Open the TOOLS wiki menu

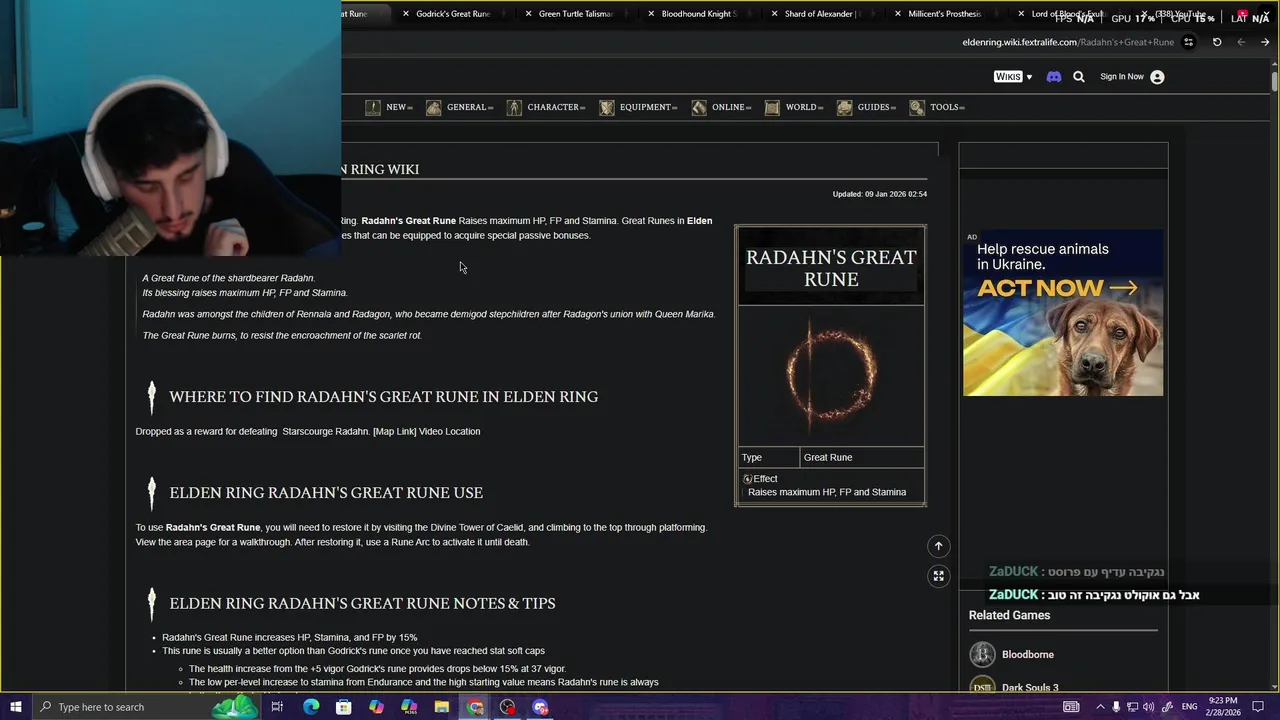point(937,107)
